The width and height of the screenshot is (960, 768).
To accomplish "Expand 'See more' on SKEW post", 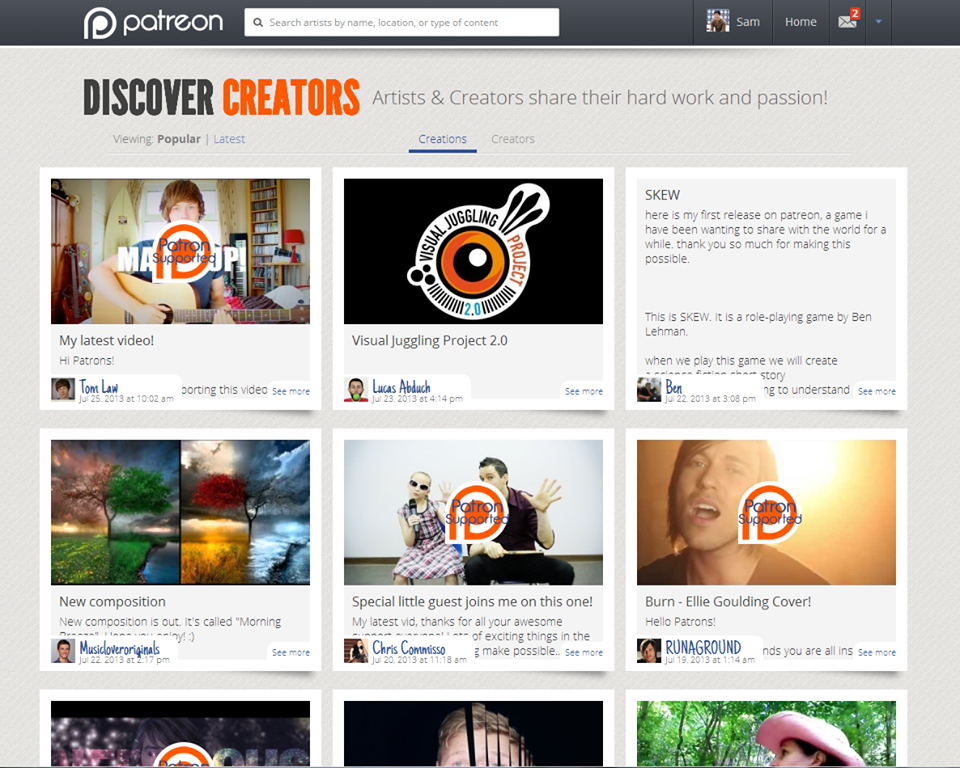I will coord(877,391).
